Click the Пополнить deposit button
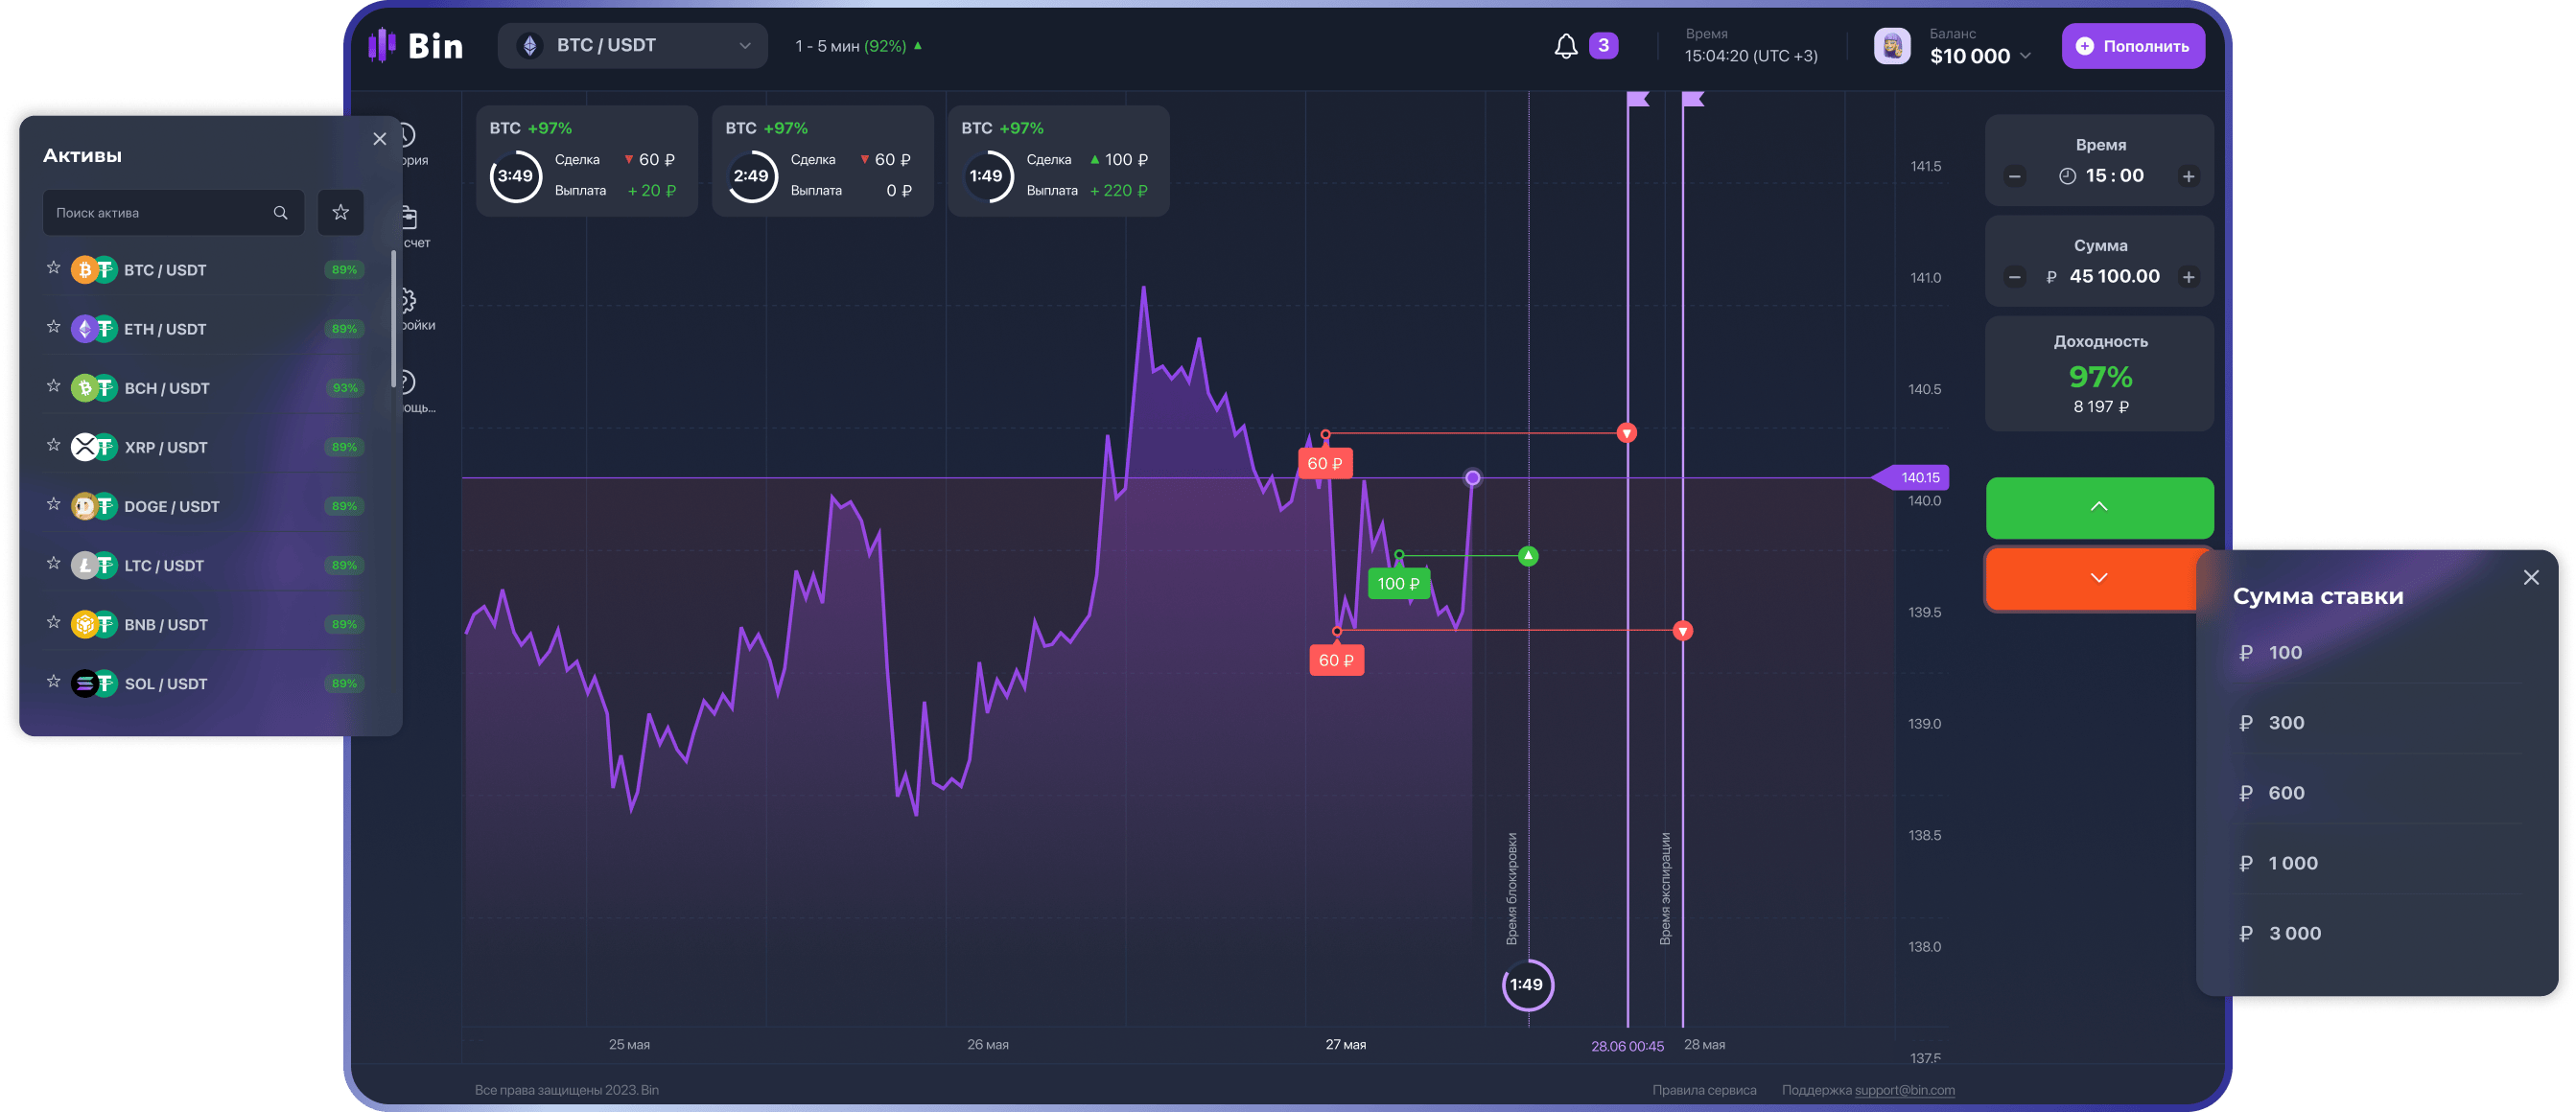This screenshot has width=2576, height=1112. (x=2132, y=46)
